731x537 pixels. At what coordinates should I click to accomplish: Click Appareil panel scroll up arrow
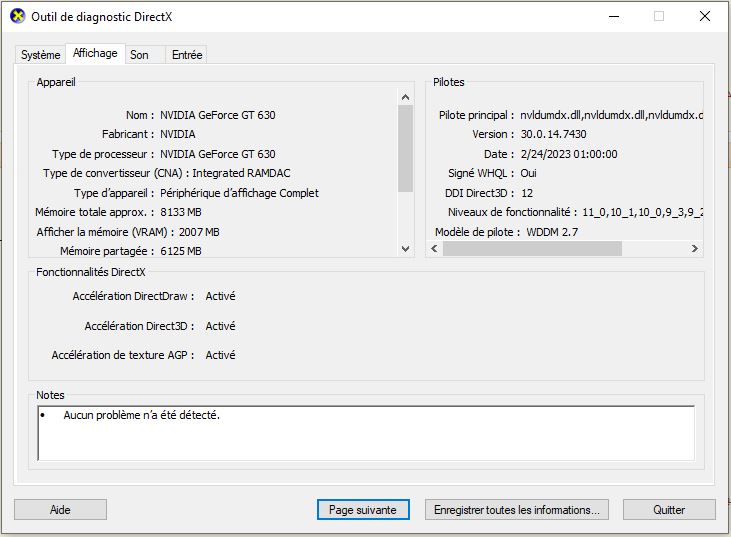click(x=405, y=97)
